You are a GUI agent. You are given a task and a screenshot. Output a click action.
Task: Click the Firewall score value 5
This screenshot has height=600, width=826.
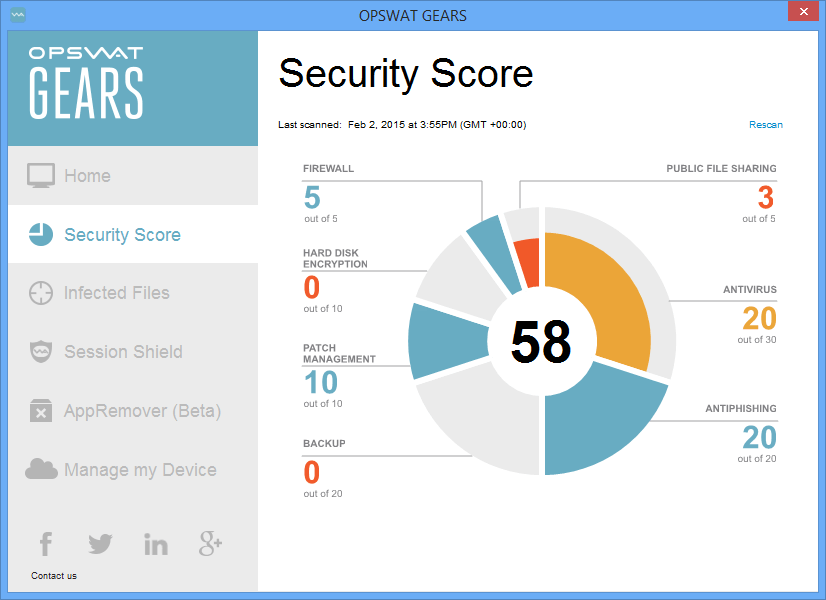tap(312, 197)
